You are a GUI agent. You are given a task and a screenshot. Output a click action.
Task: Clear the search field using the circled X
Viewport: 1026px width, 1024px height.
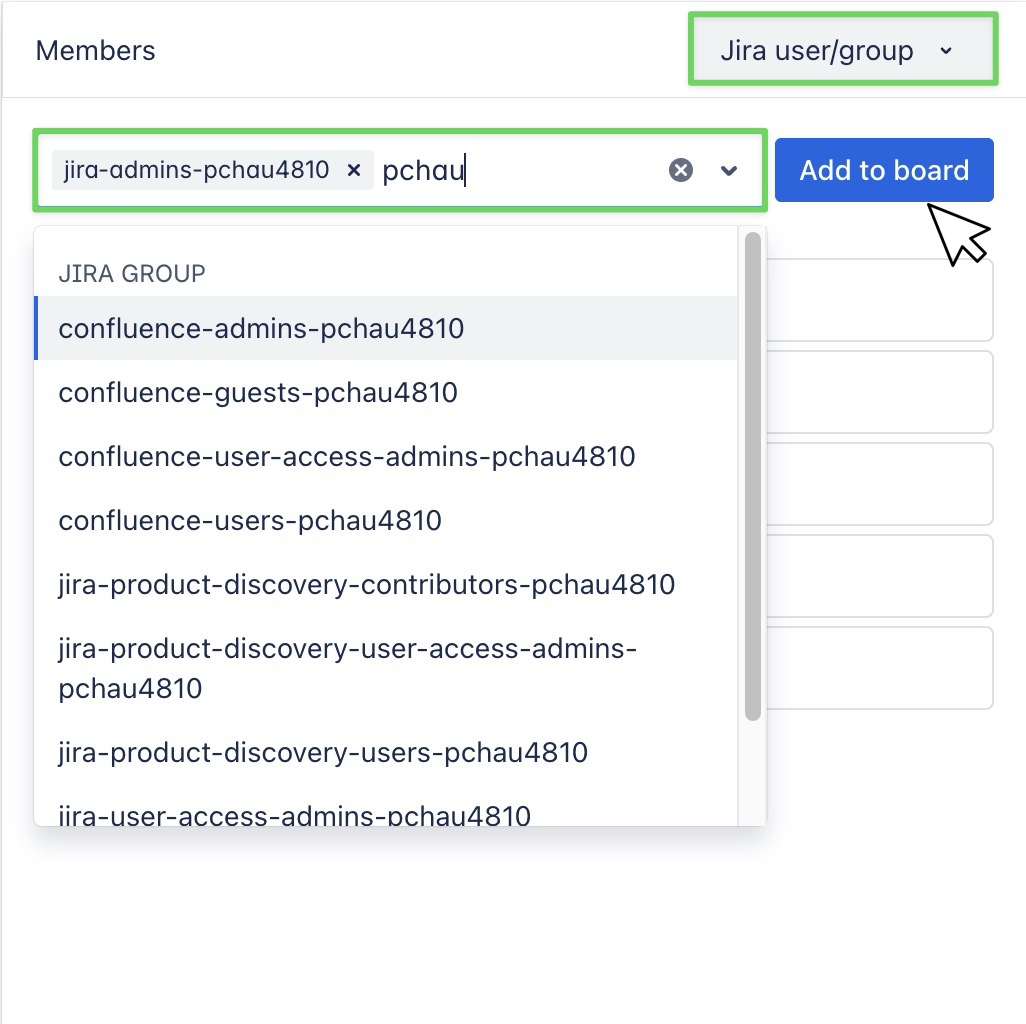coord(681,169)
